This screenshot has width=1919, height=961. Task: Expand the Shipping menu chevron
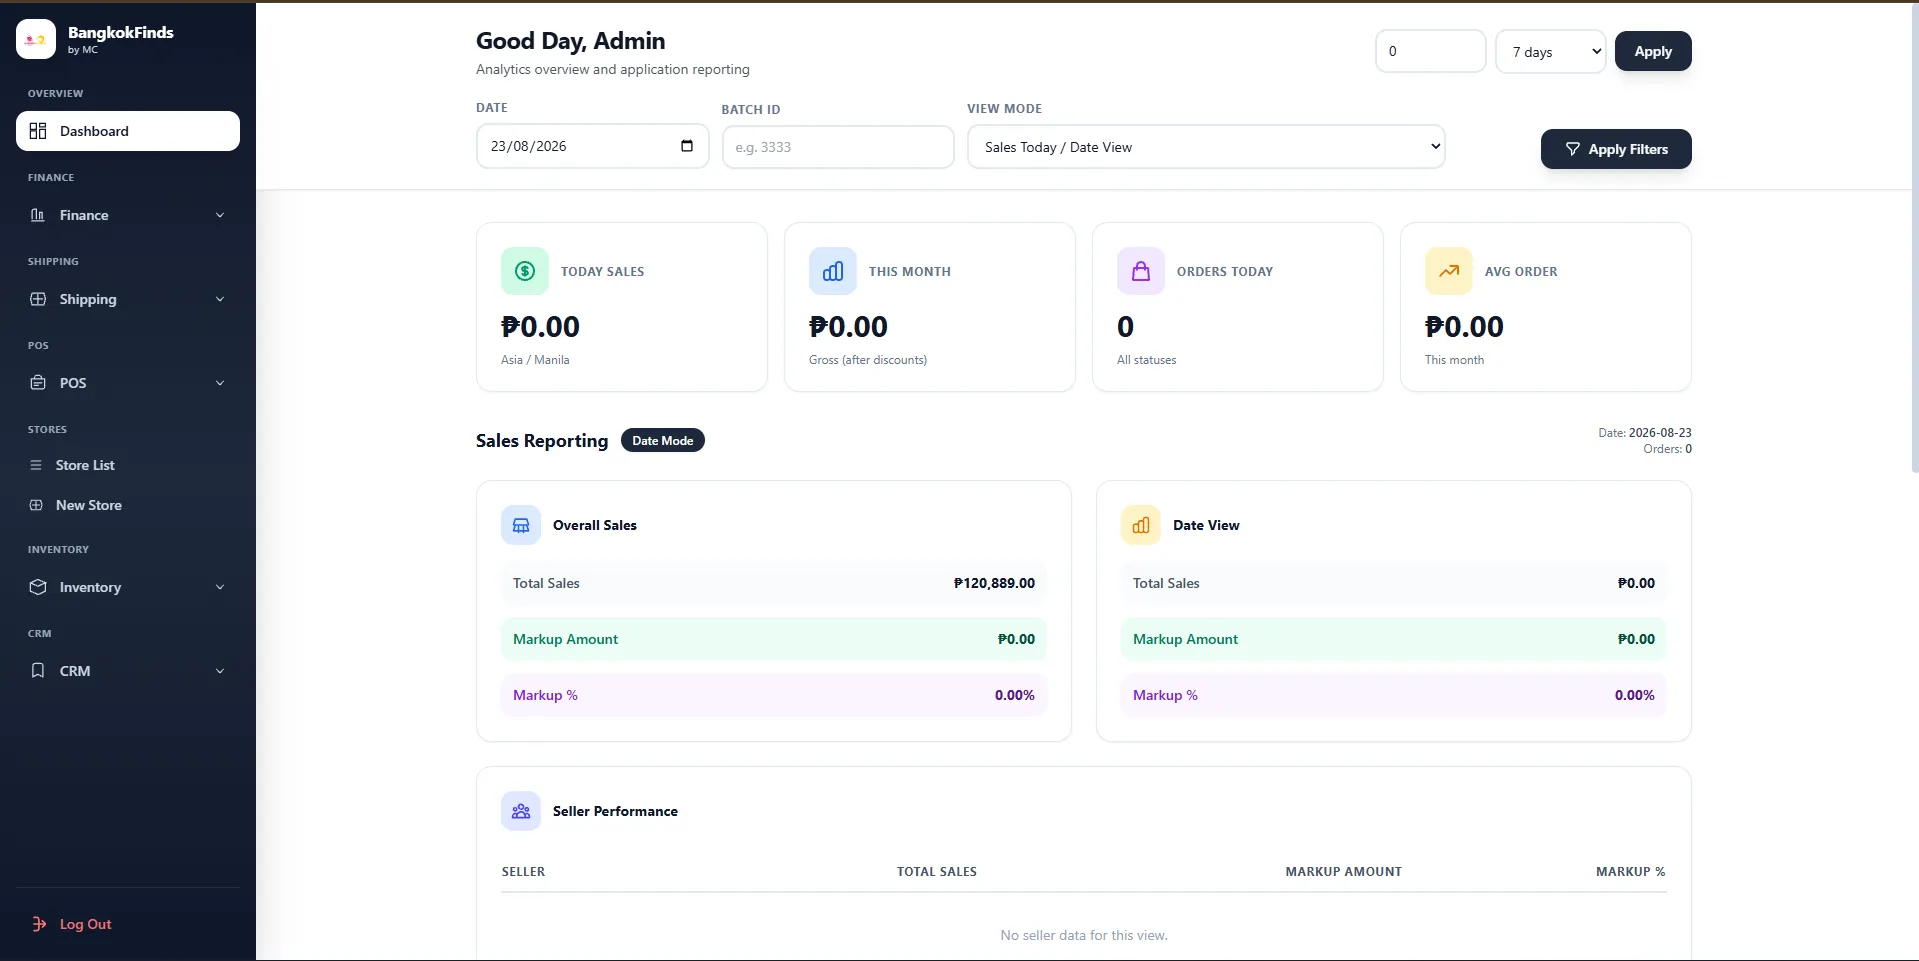pyautogui.click(x=220, y=299)
